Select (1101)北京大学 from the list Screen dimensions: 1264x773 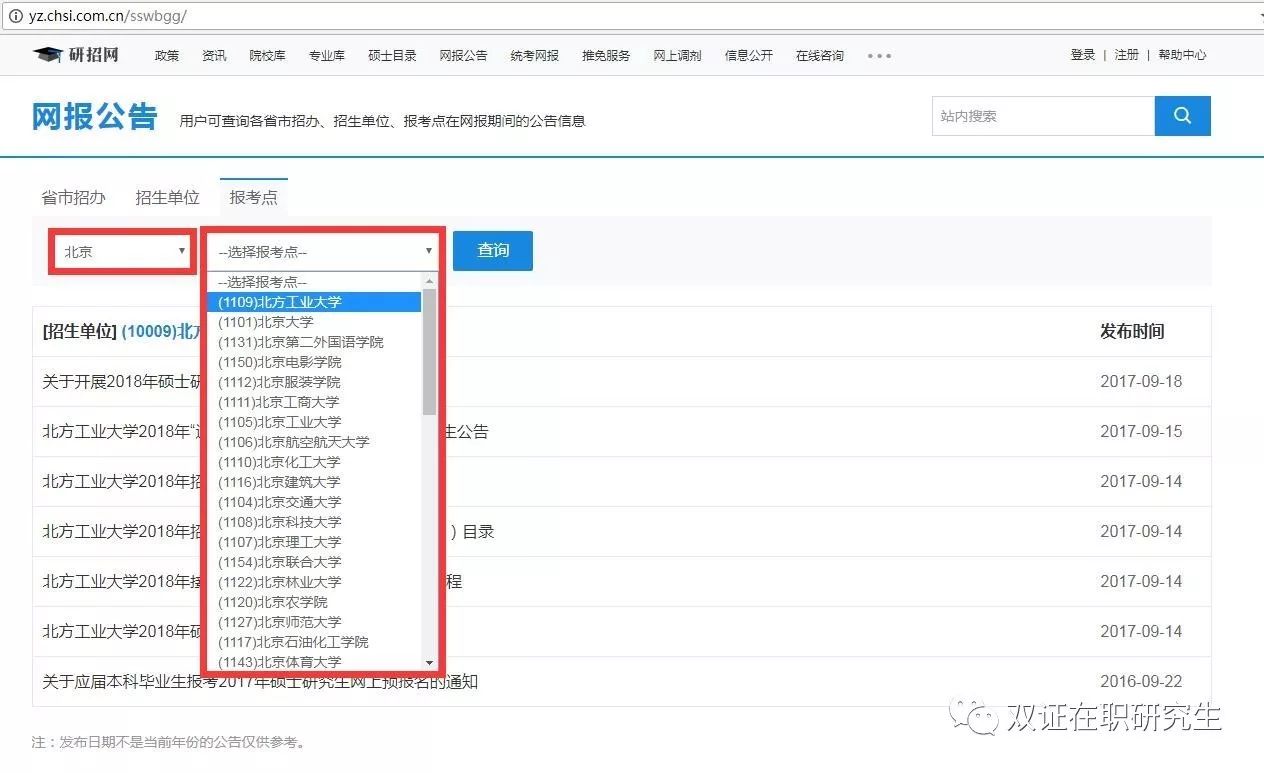coord(266,322)
